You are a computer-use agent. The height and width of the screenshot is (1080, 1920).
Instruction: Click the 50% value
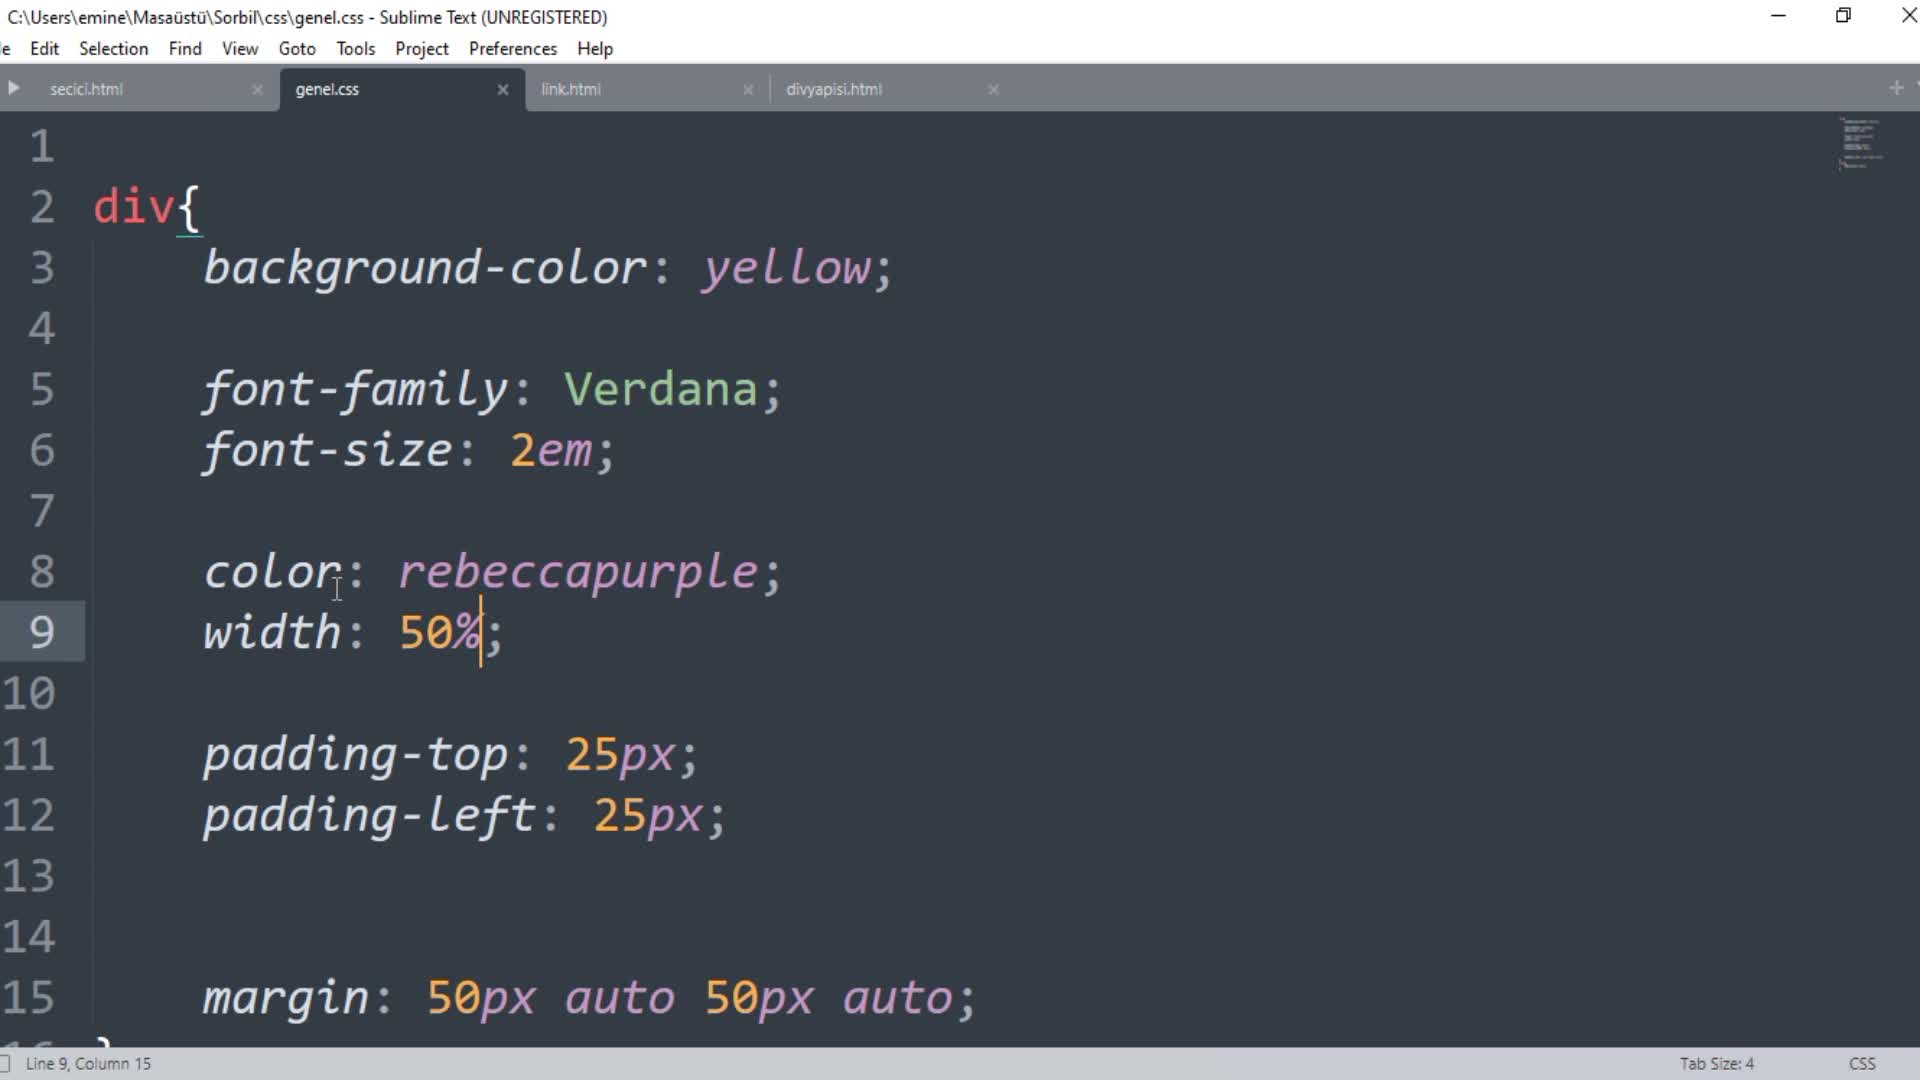click(439, 632)
